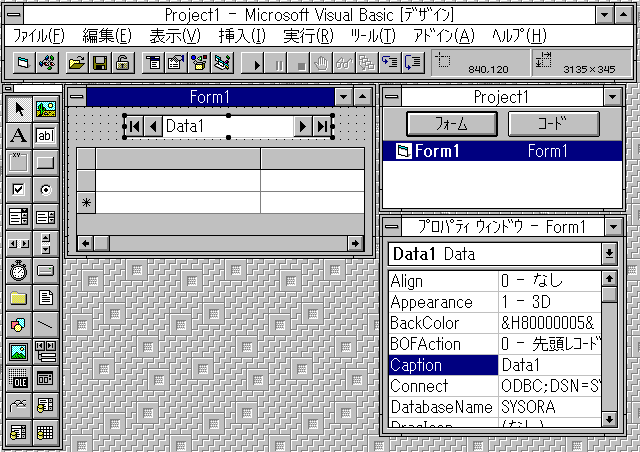Select the DirListBox folder tool
Image resolution: width=640 pixels, height=452 pixels.
pyautogui.click(x=19, y=298)
